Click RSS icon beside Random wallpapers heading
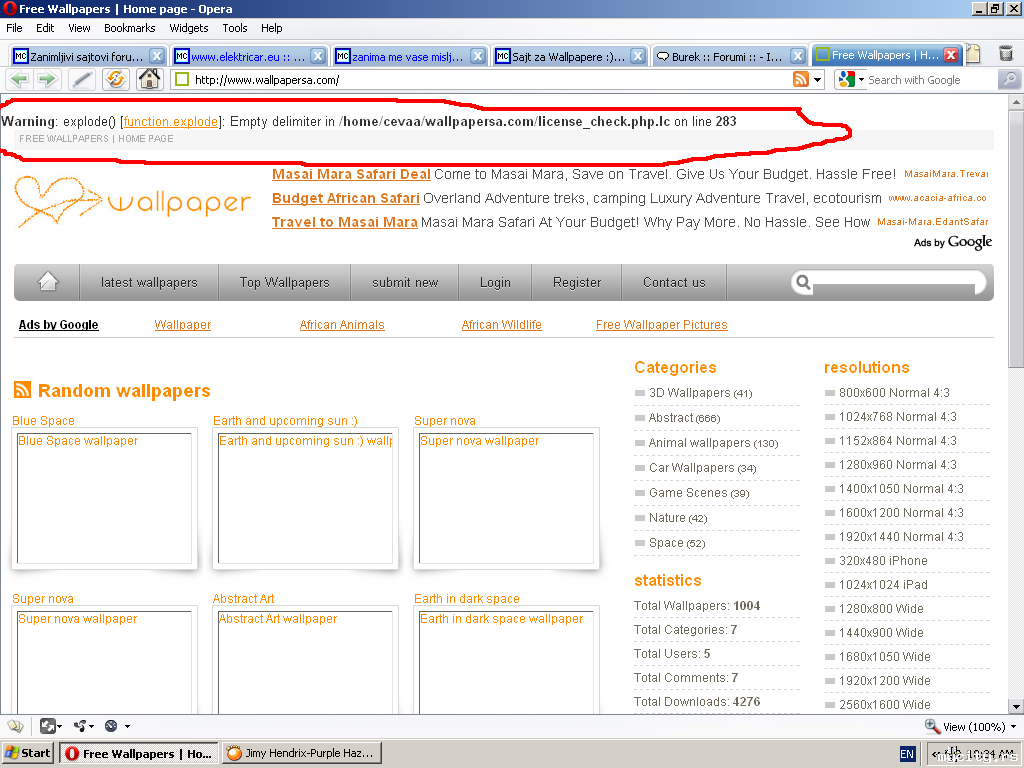The height and width of the screenshot is (768, 1024). tap(22, 390)
